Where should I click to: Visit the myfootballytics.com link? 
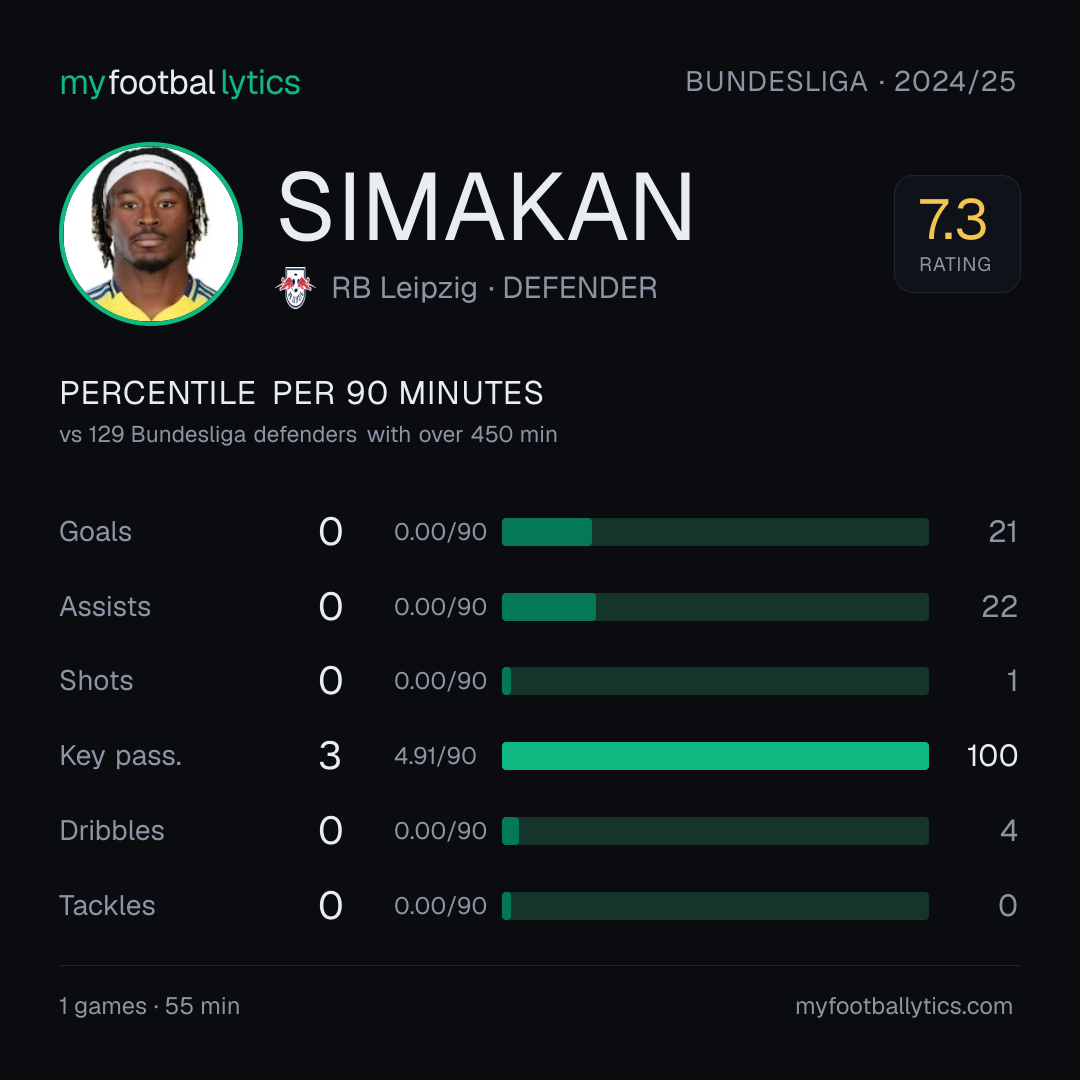click(904, 1006)
